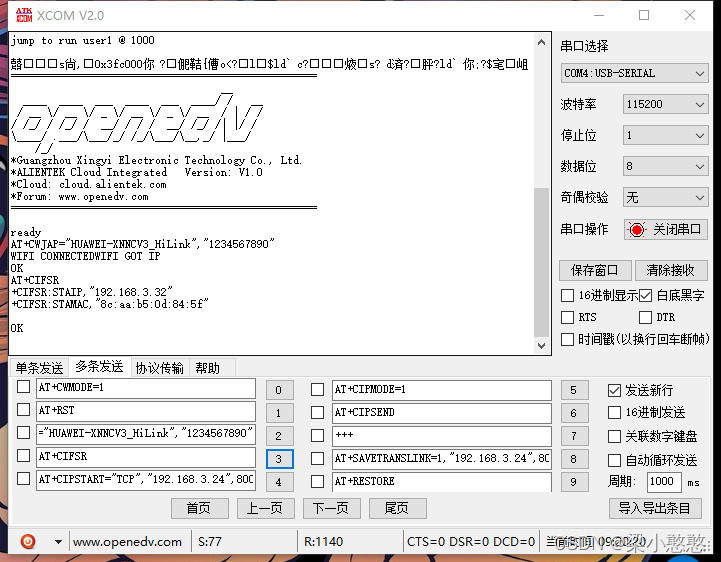The width and height of the screenshot is (721, 562).
Task: Expand the 数据位 dropdown
Action: 665,166
